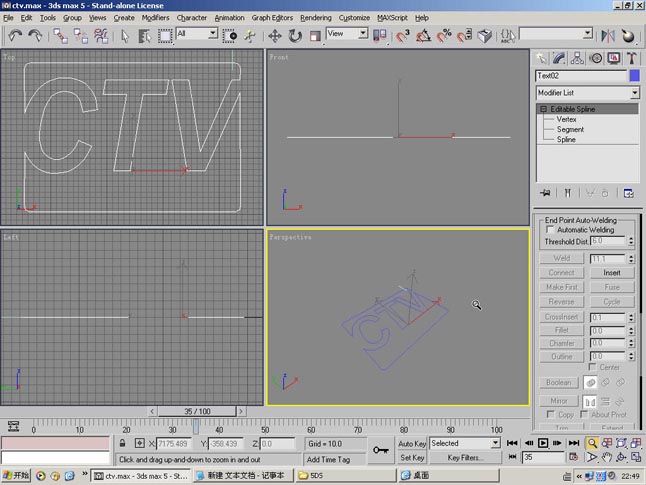The image size is (646, 485).
Task: Click the 35 / 100 time slider
Action: tap(197, 411)
